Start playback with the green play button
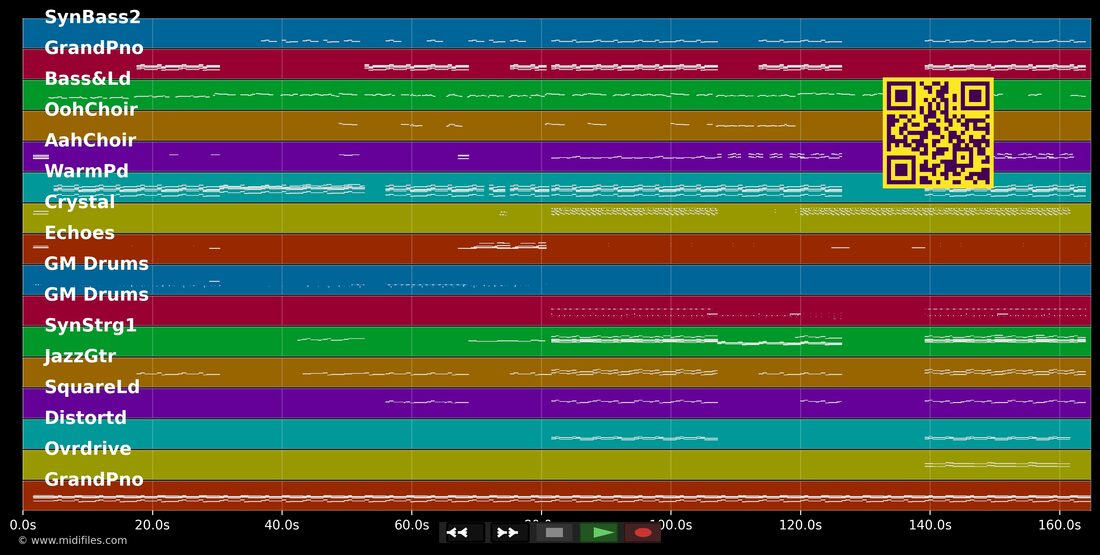Image resolution: width=1100 pixels, height=555 pixels. pyautogui.click(x=598, y=533)
